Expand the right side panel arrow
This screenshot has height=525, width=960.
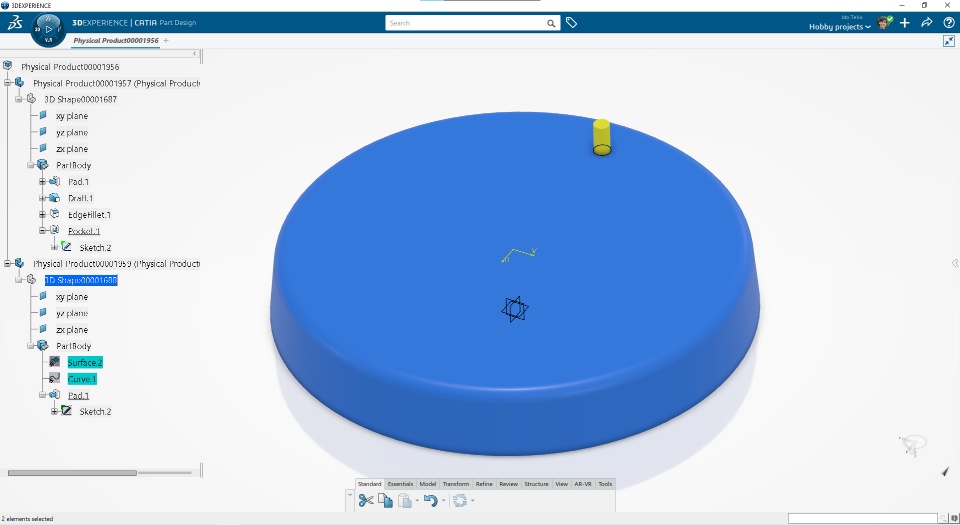pos(954,263)
